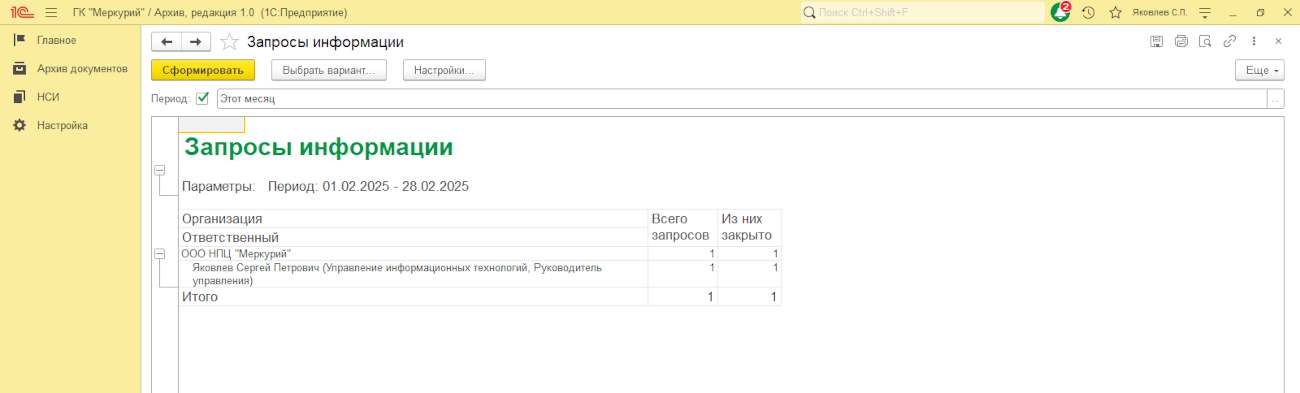The image size is (1300, 393).
Task: Click the green Запросы информации report title
Action: click(x=319, y=147)
